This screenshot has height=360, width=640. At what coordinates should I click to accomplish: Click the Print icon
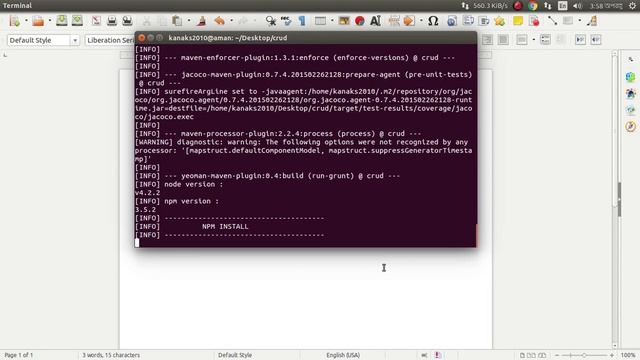pyautogui.click(x=111, y=20)
